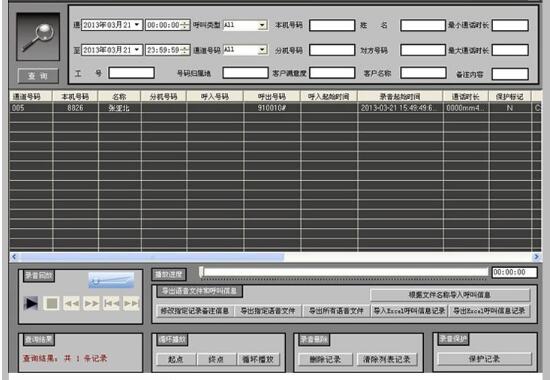Expand the 通道号码 channel number dropdown

[262, 50]
